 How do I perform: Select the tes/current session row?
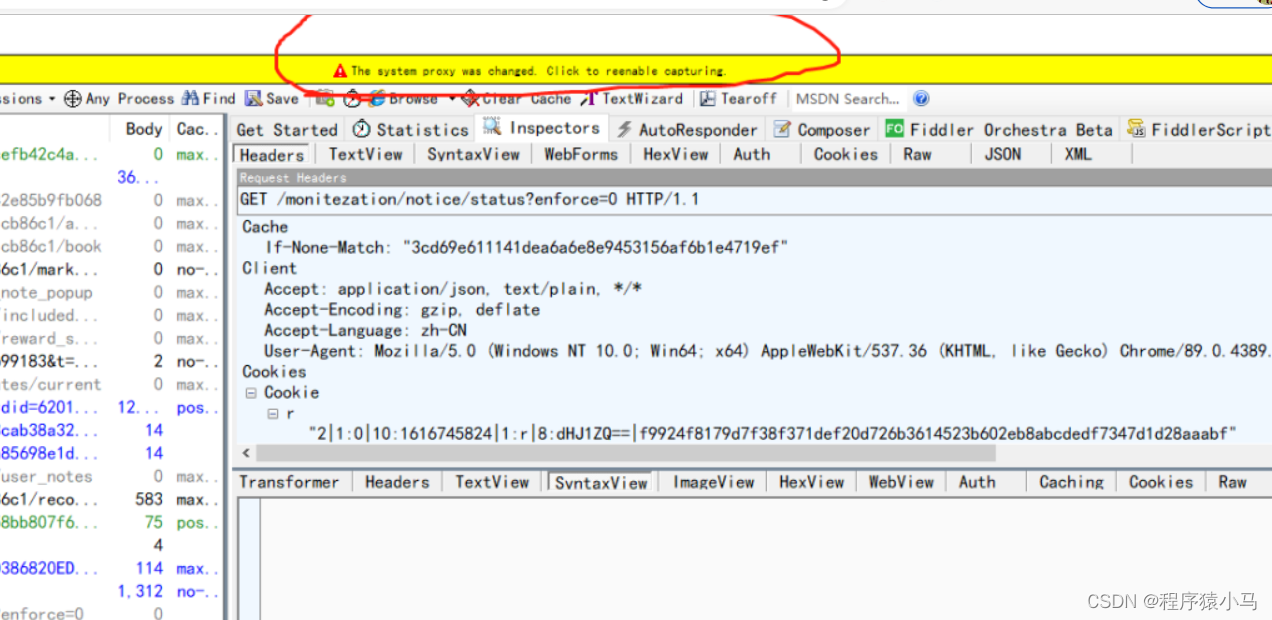pyautogui.click(x=110, y=385)
